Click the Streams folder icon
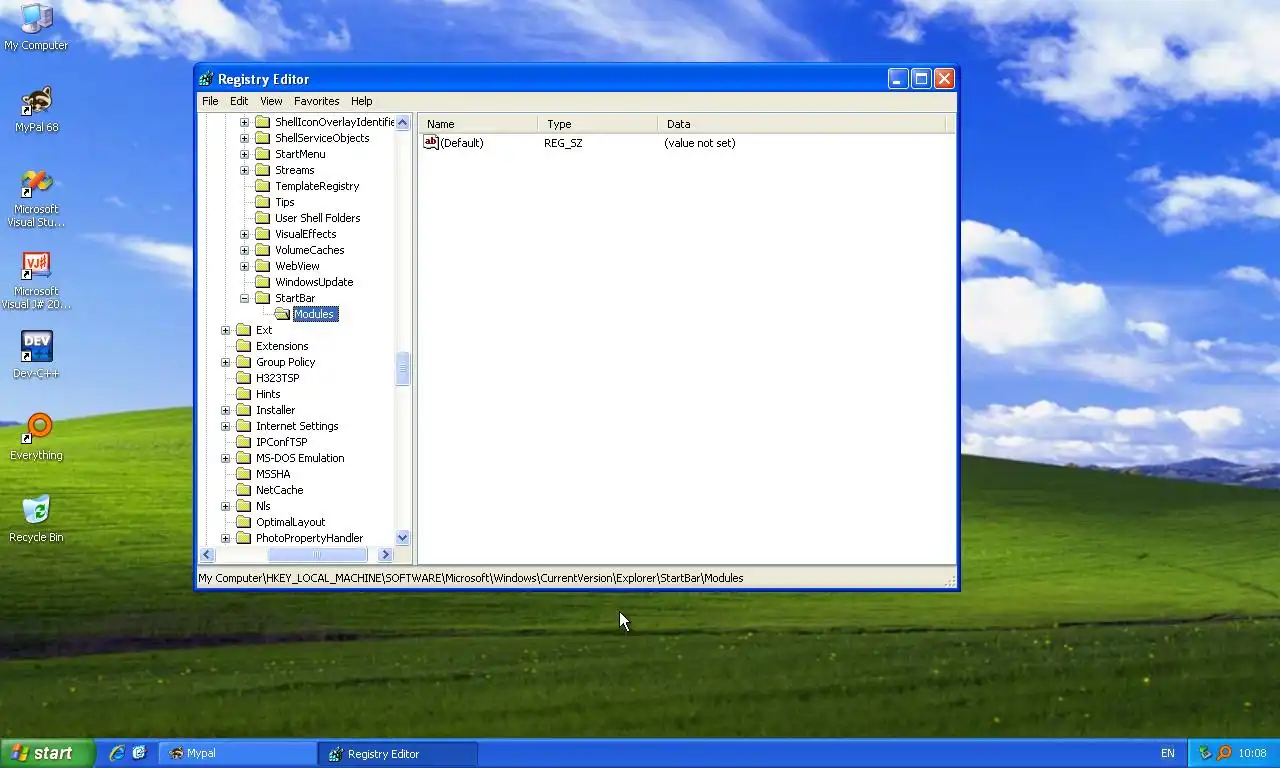The height and width of the screenshot is (768, 1280). tap(263, 170)
